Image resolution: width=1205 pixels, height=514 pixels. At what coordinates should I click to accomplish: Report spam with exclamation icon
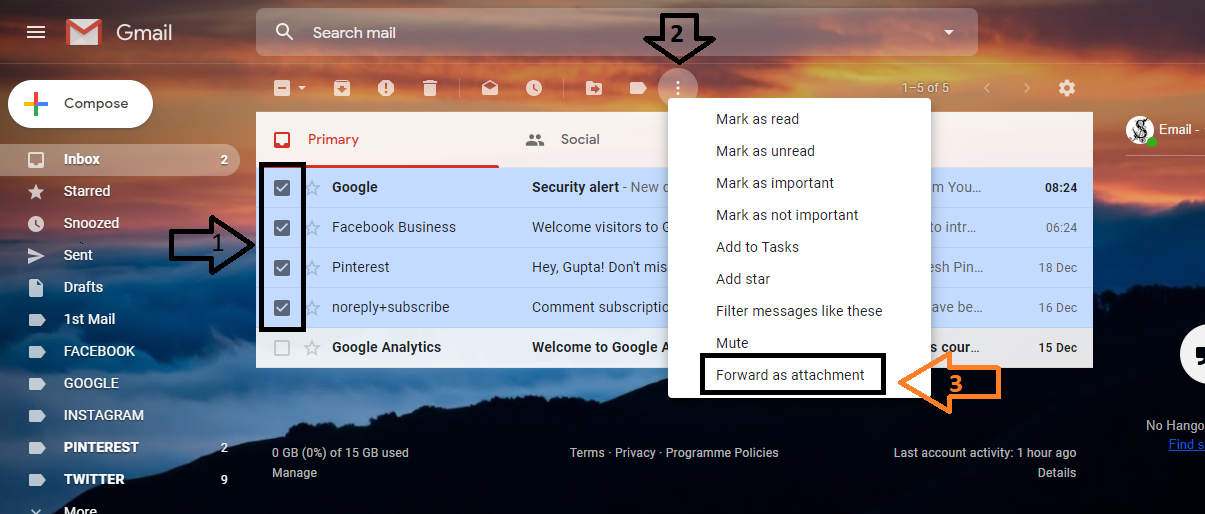pyautogui.click(x=386, y=88)
